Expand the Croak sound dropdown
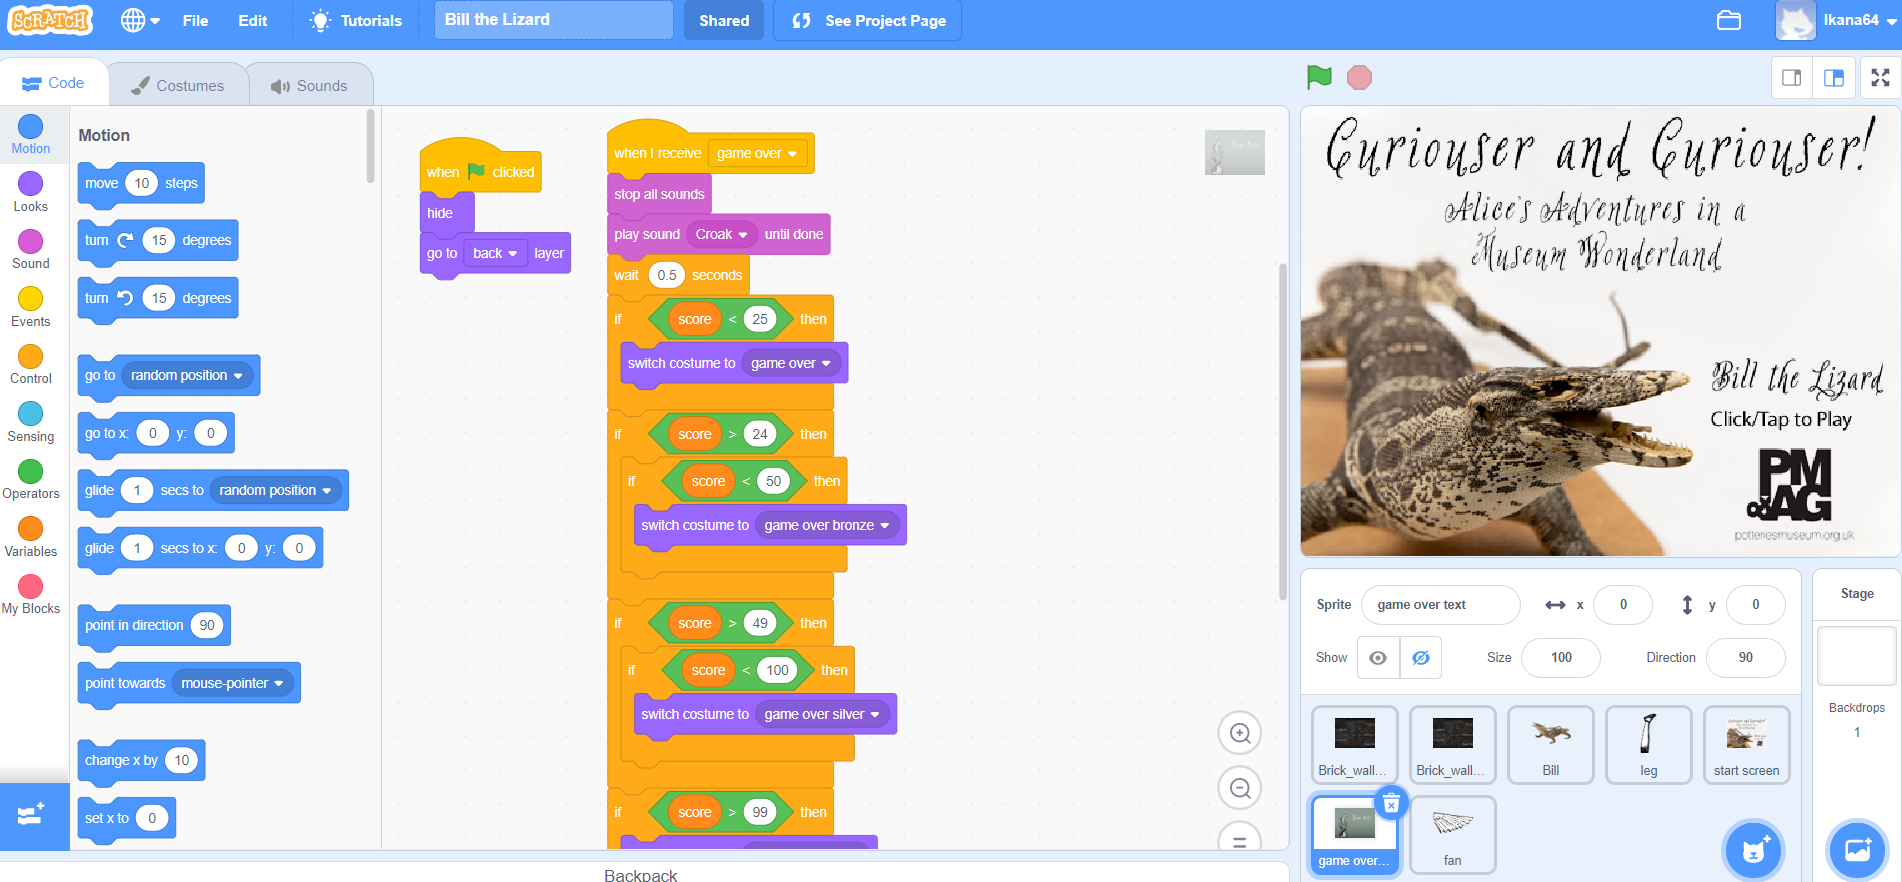The image size is (1902, 882). tap(743, 235)
